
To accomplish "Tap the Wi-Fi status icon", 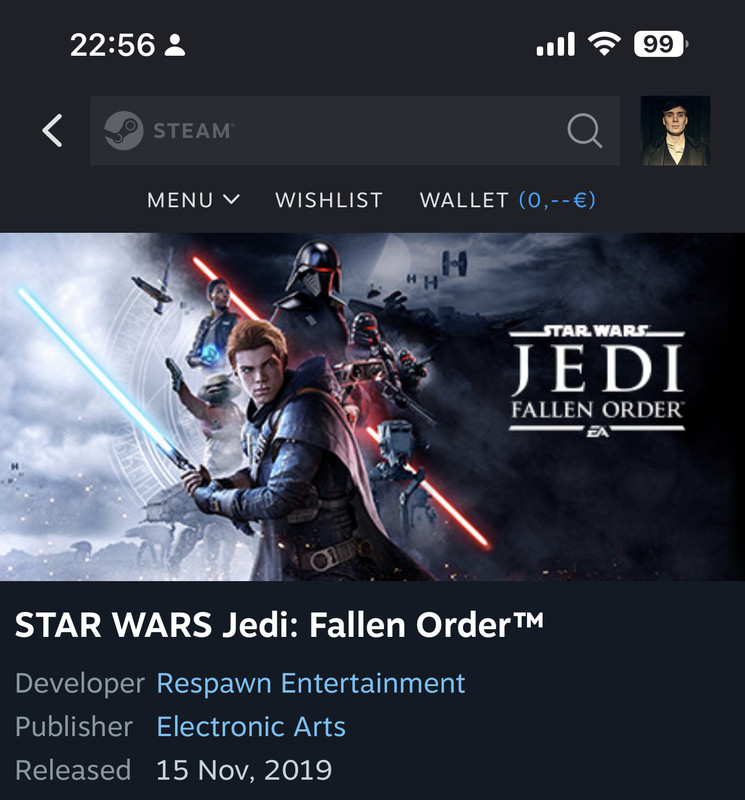I will coord(604,44).
